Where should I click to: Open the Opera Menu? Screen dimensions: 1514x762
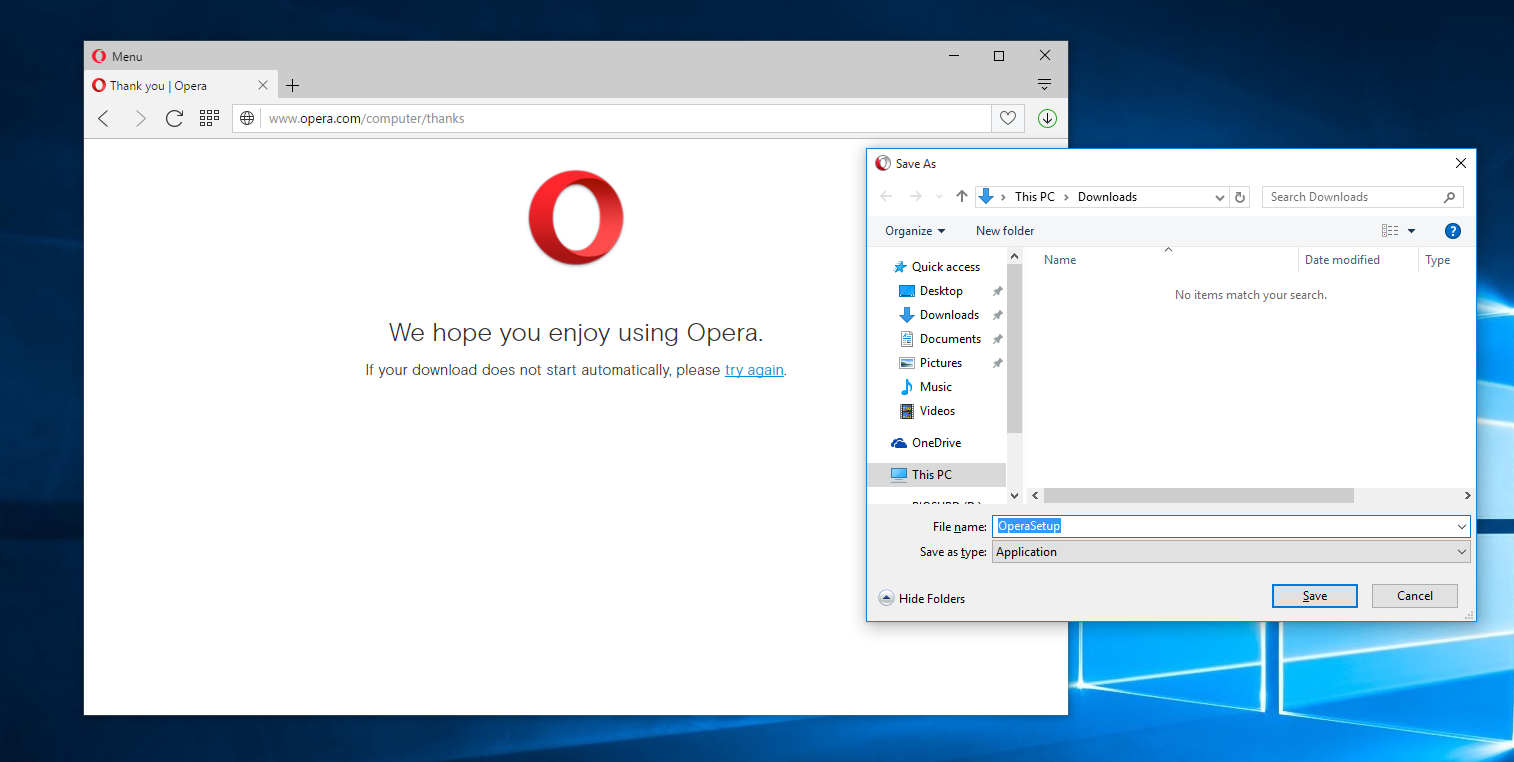(x=117, y=57)
